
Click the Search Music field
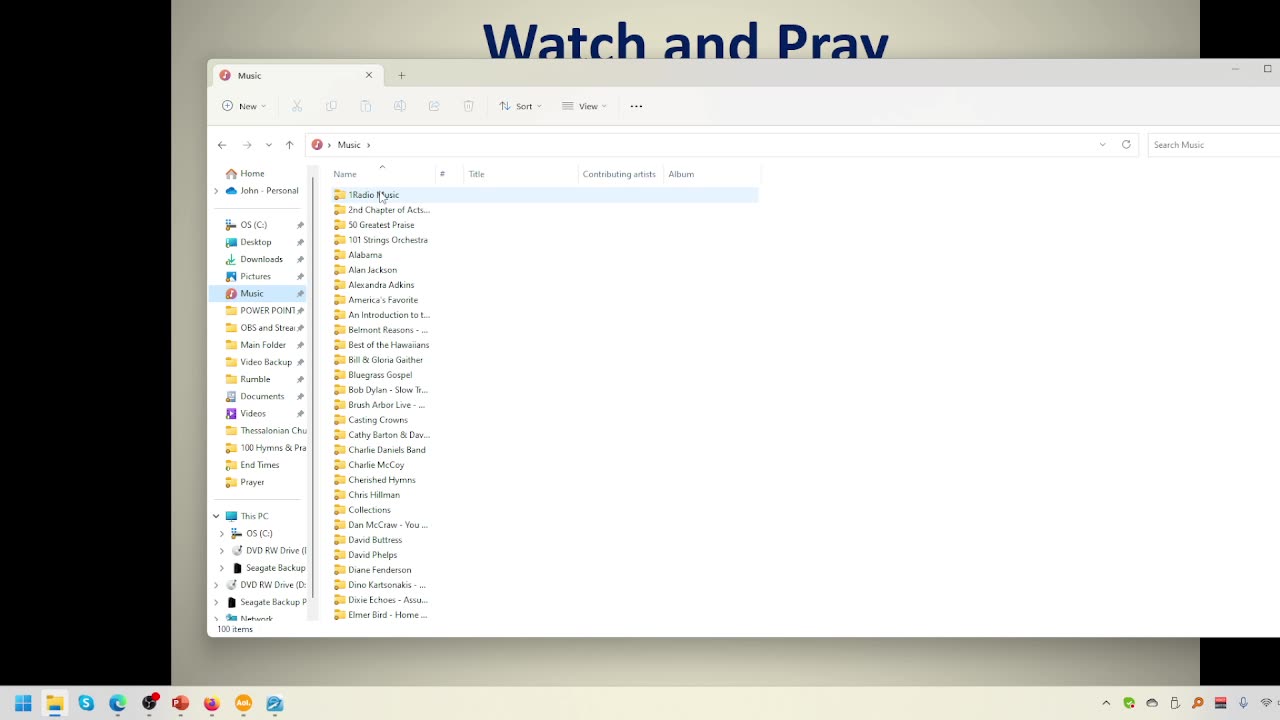[x=1214, y=145]
